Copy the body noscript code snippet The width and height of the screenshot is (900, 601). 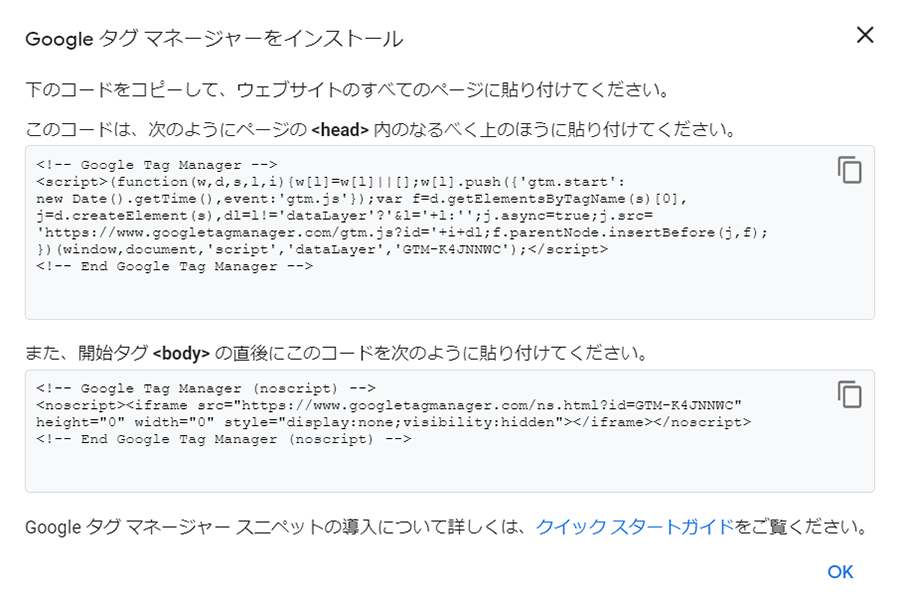click(849, 394)
